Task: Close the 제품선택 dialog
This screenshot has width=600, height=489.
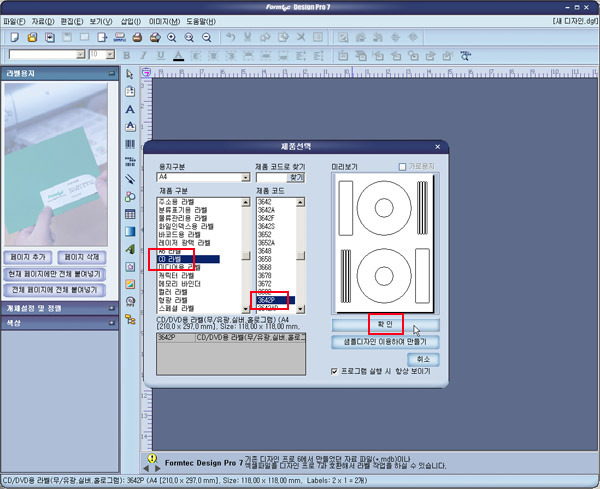Action: (438, 147)
